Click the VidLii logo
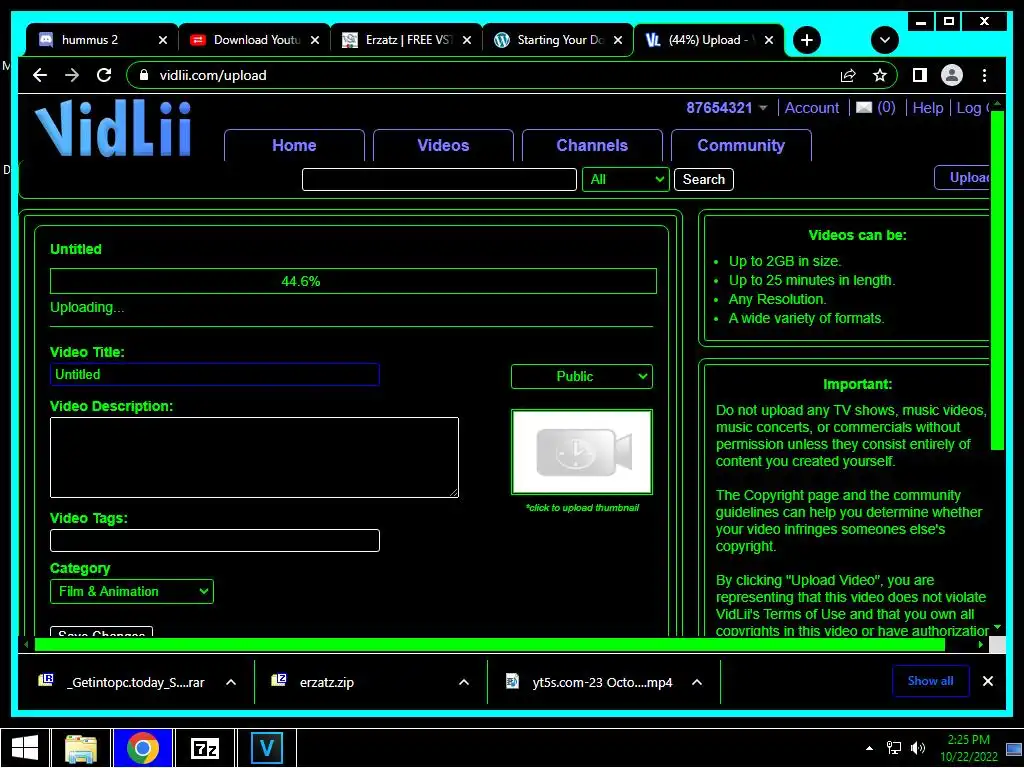This screenshot has height=768, width=1024. click(x=113, y=129)
